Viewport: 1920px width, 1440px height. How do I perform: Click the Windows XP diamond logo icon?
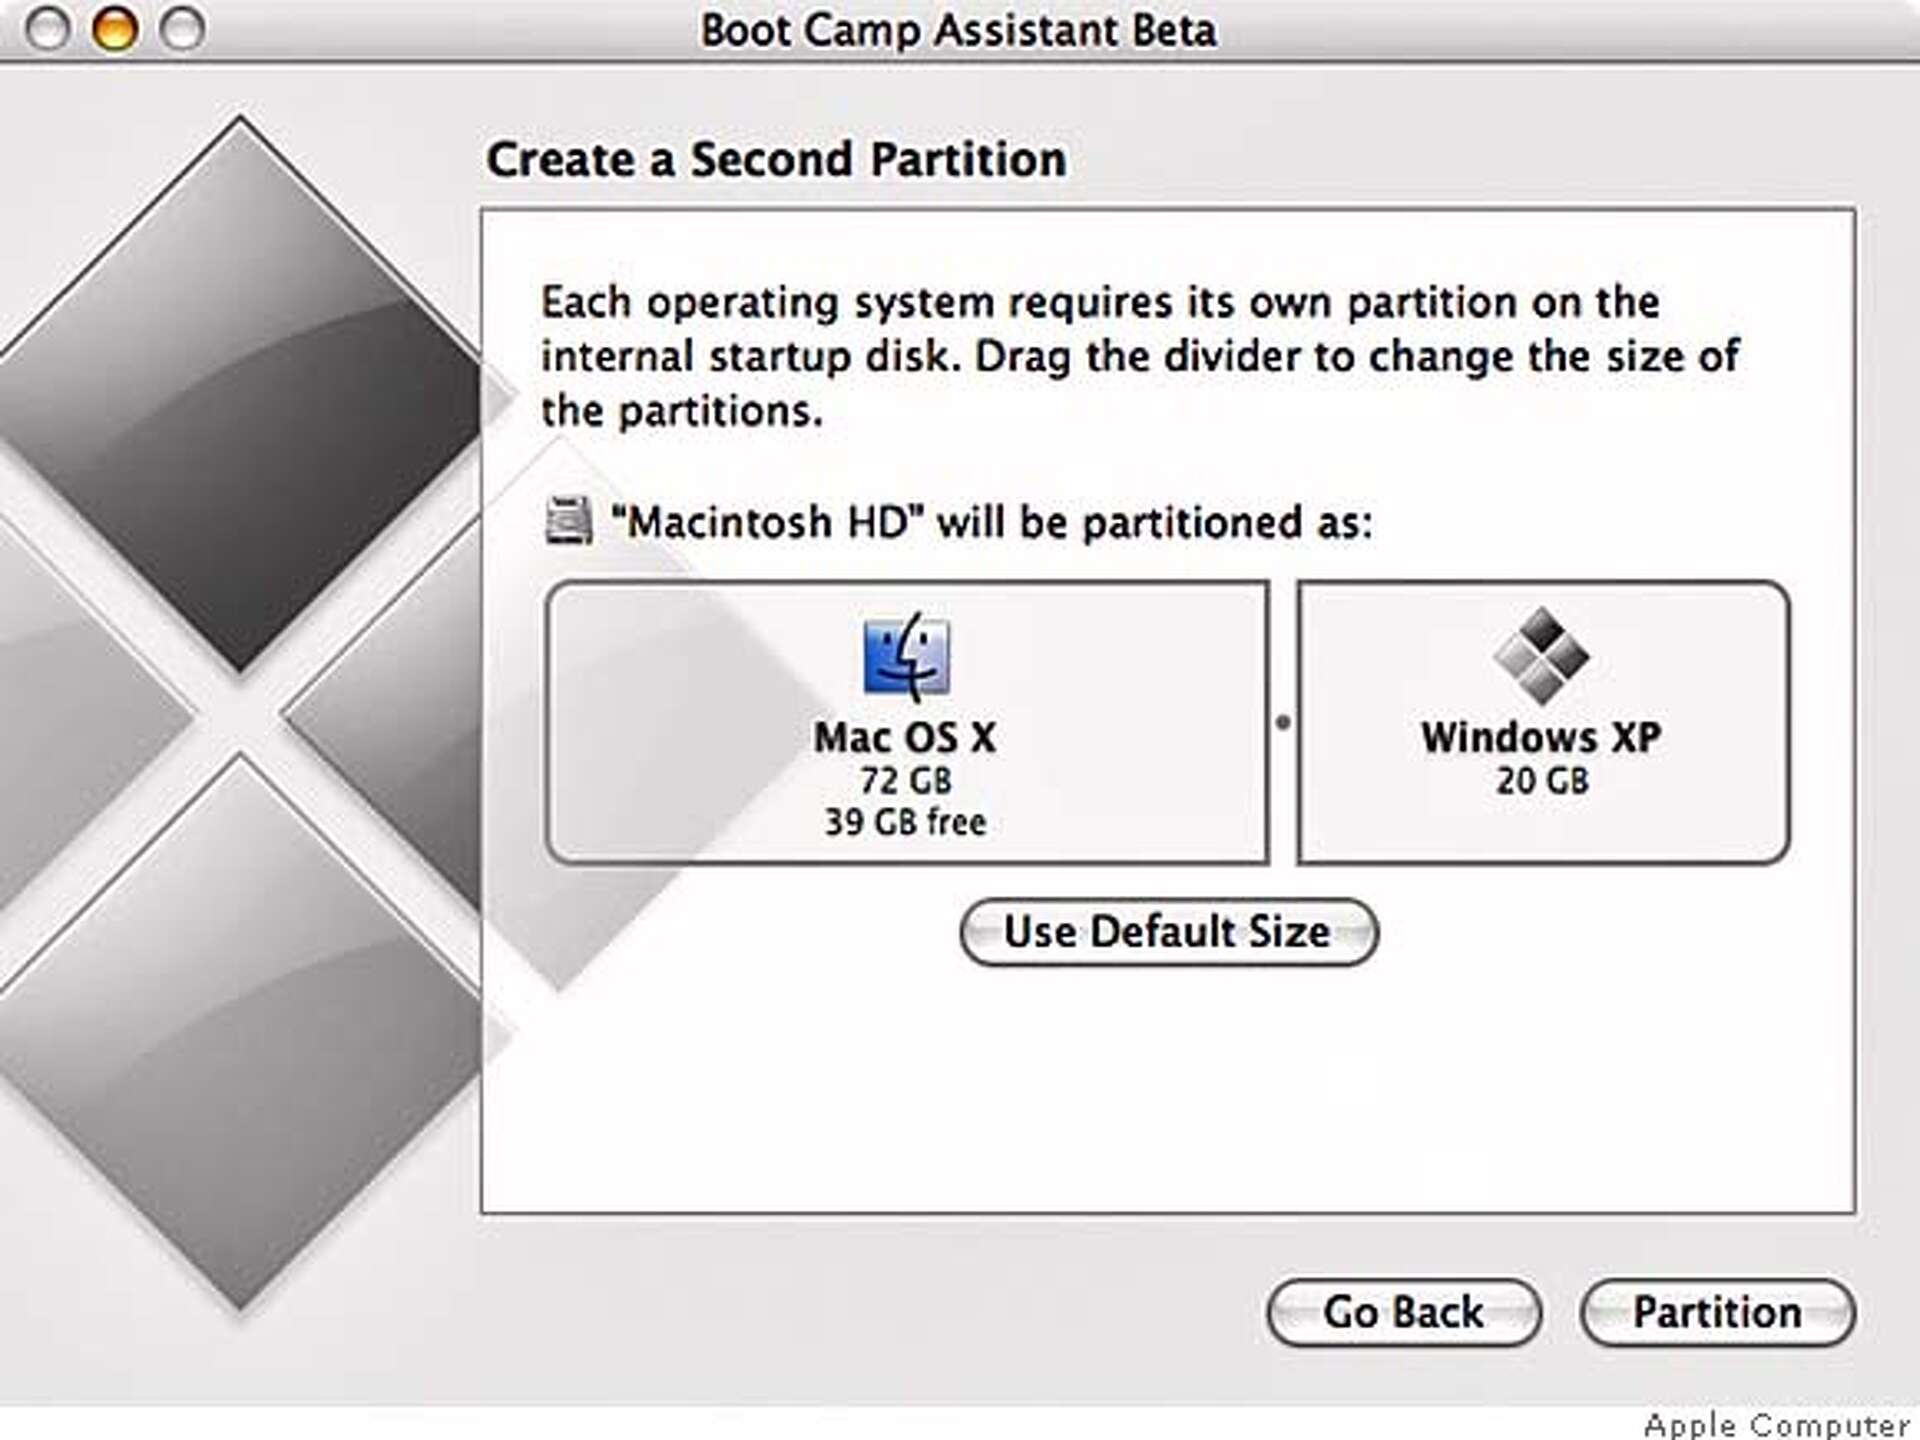[1541, 655]
